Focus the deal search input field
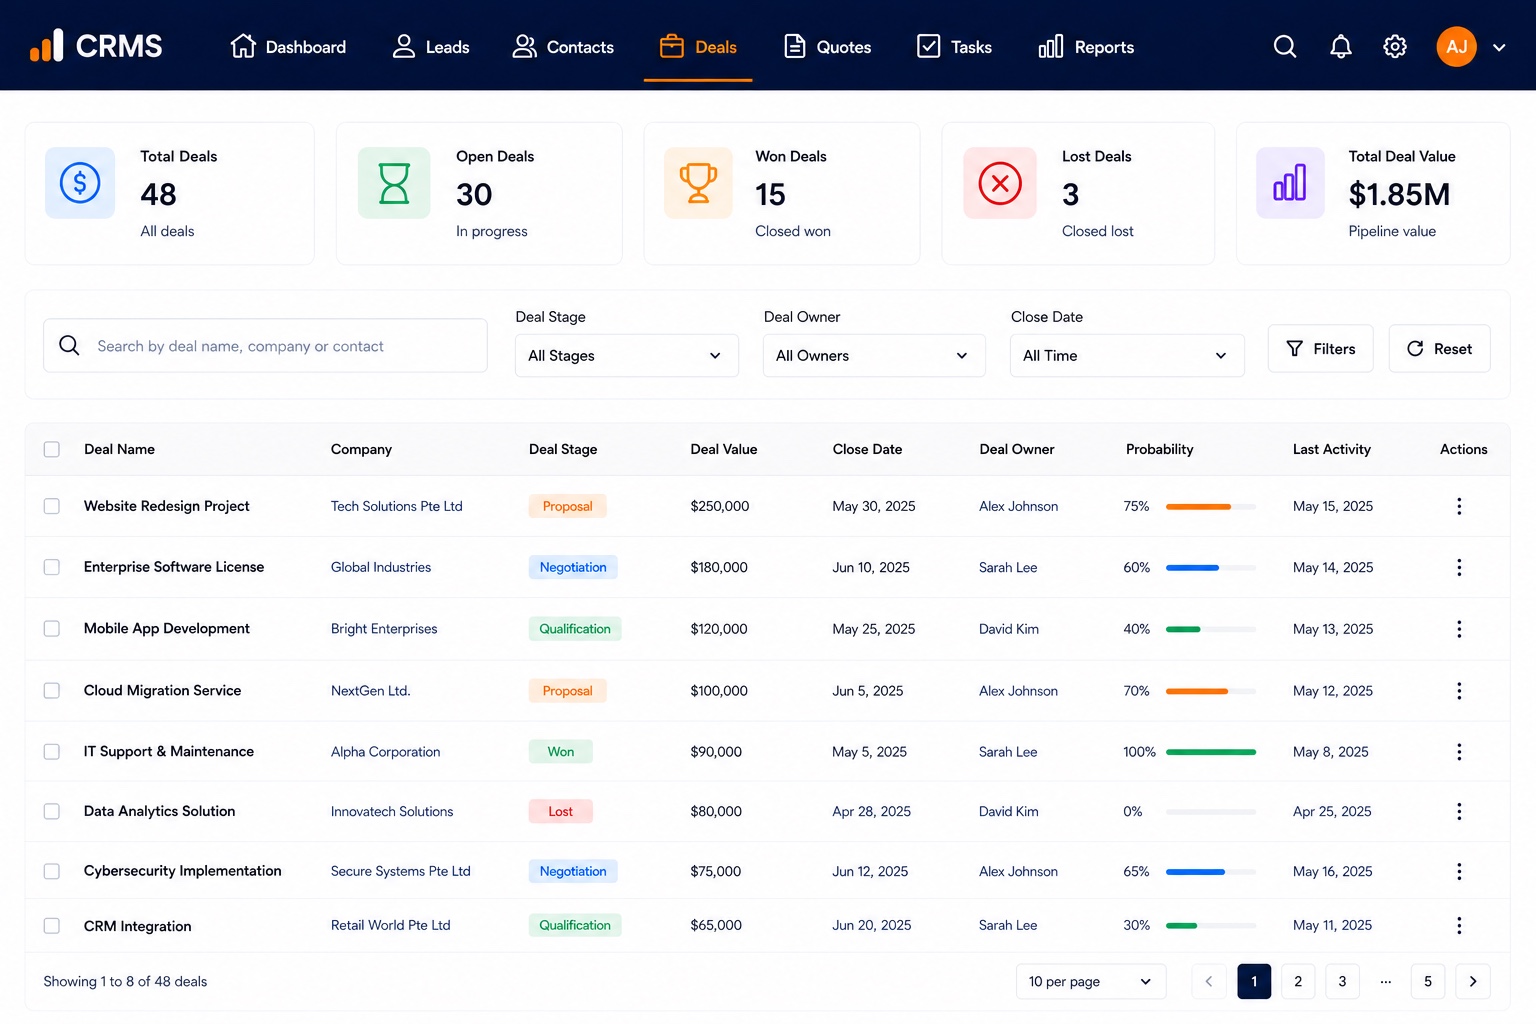 click(265, 346)
